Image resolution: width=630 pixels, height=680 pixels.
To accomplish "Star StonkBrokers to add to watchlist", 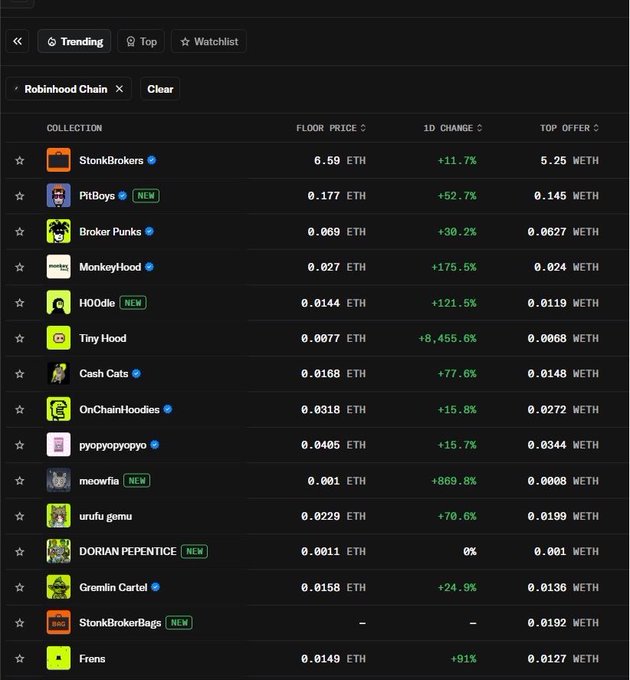I will [20, 160].
